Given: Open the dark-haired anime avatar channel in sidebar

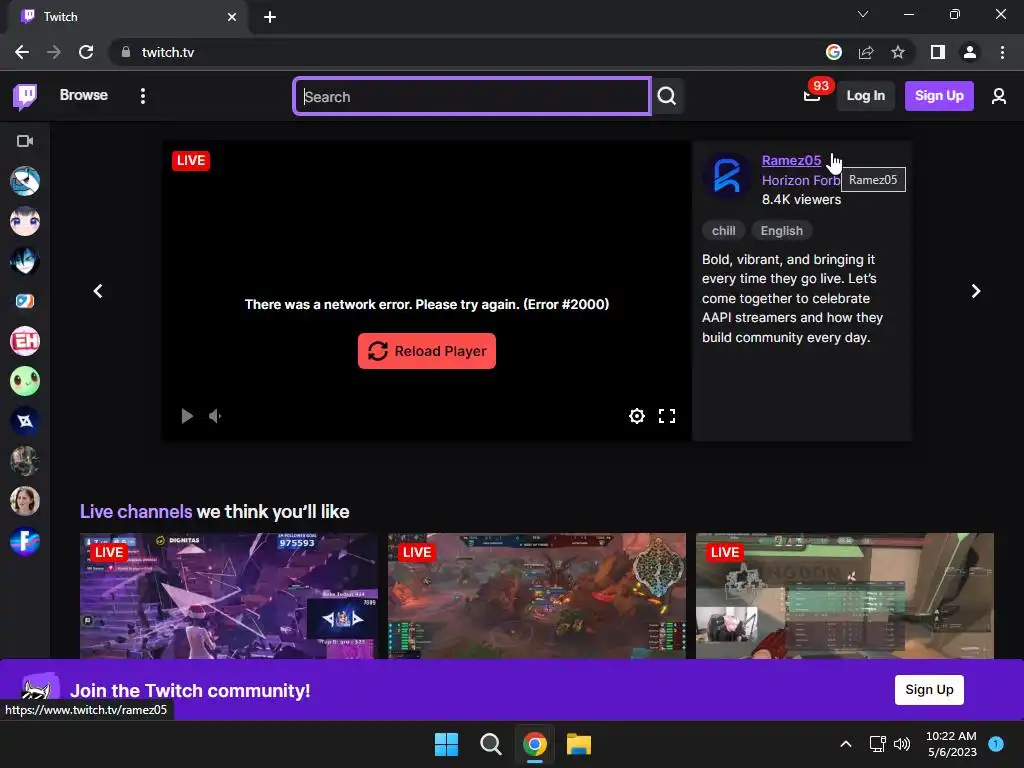Looking at the screenshot, I should point(25,261).
